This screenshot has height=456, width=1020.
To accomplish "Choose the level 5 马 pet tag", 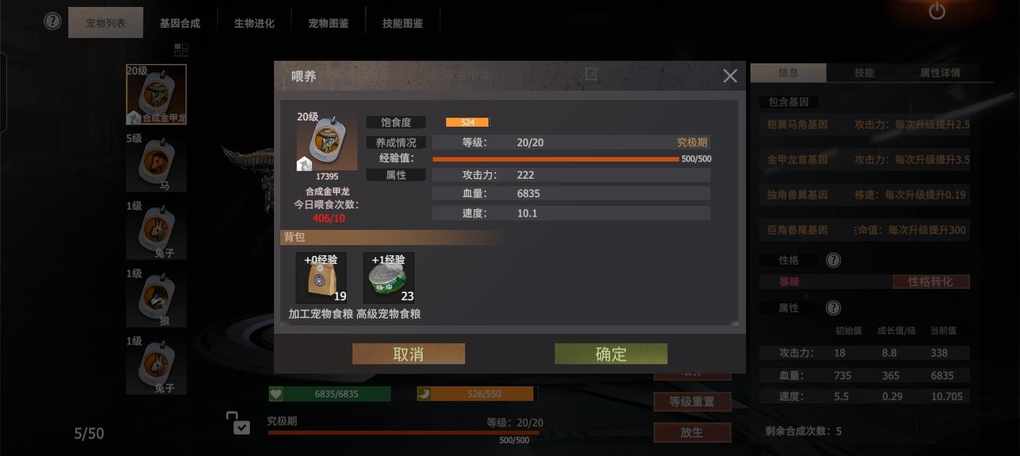I will (156, 163).
